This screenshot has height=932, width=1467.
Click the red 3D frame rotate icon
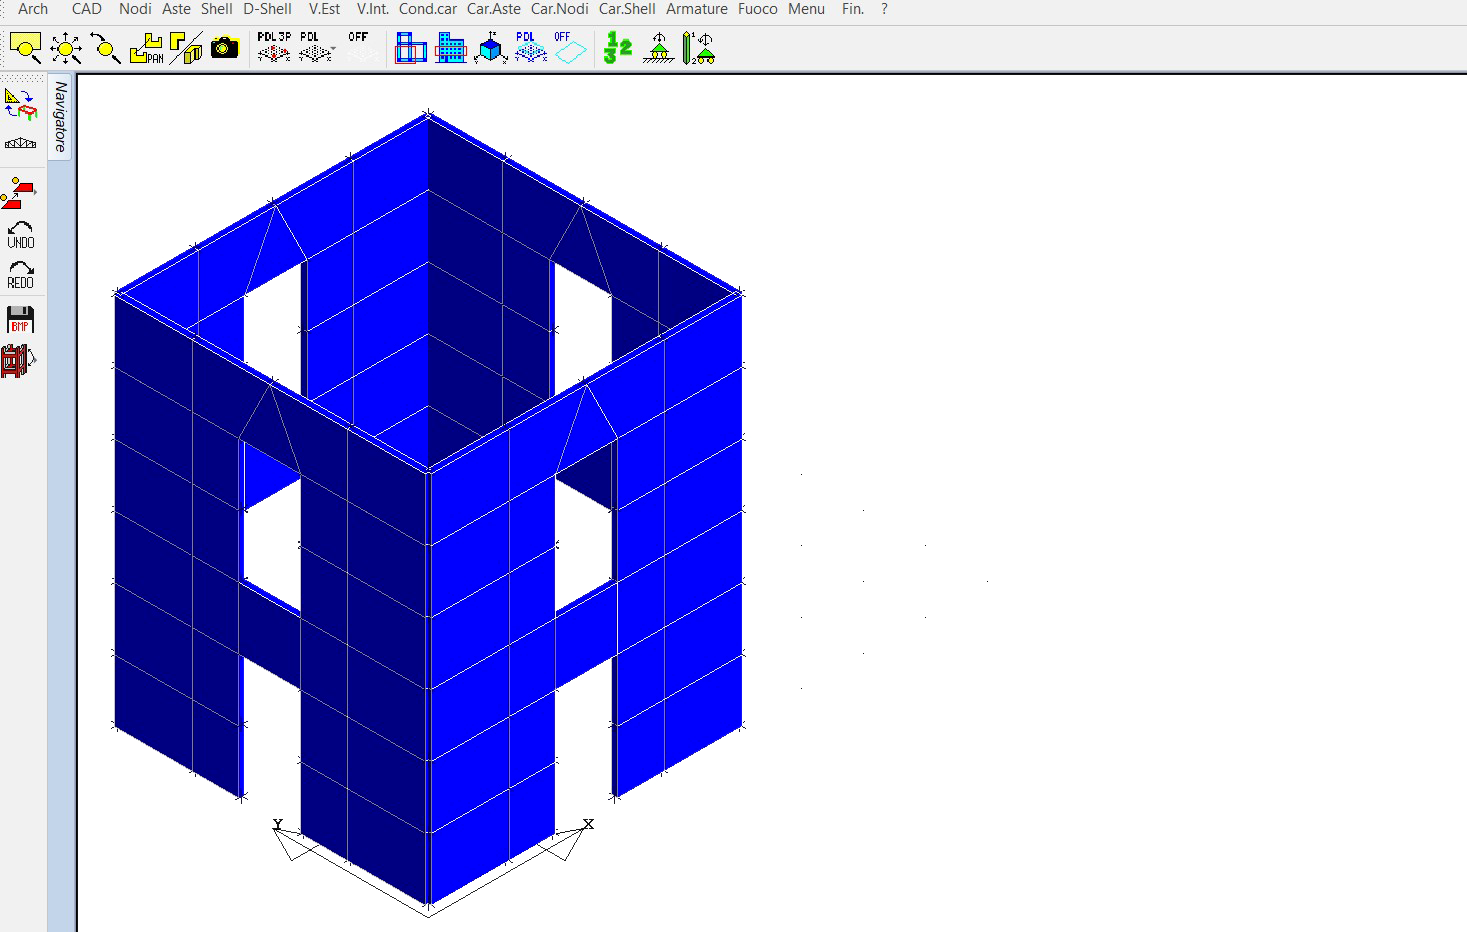coord(18,360)
